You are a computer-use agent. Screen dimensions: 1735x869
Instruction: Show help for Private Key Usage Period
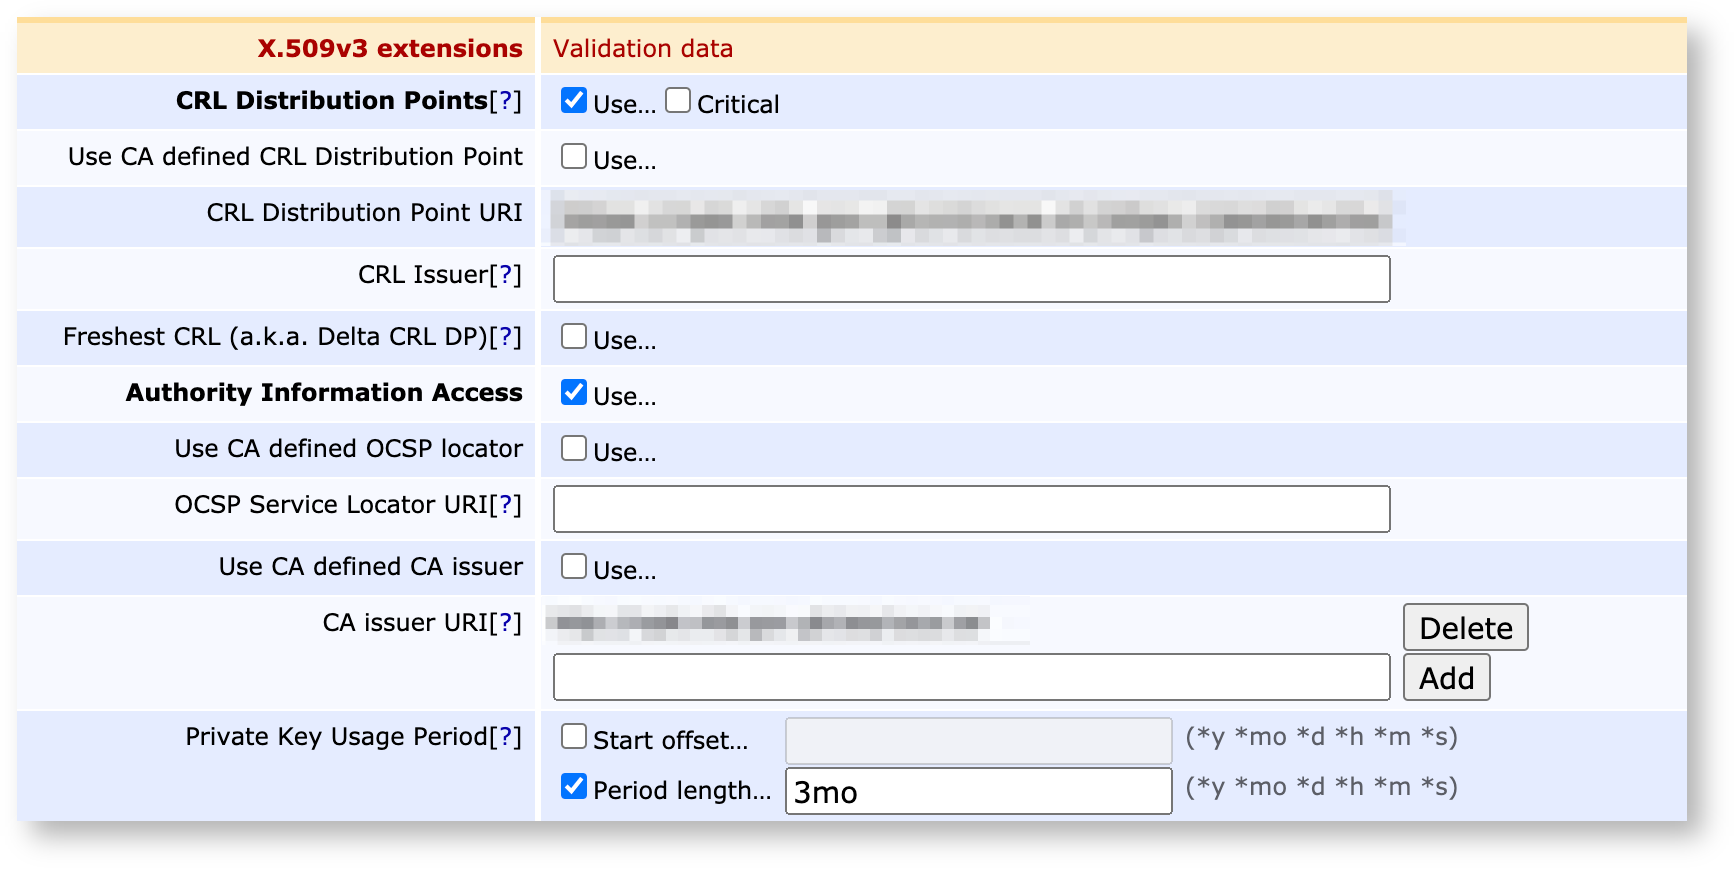click(x=505, y=737)
